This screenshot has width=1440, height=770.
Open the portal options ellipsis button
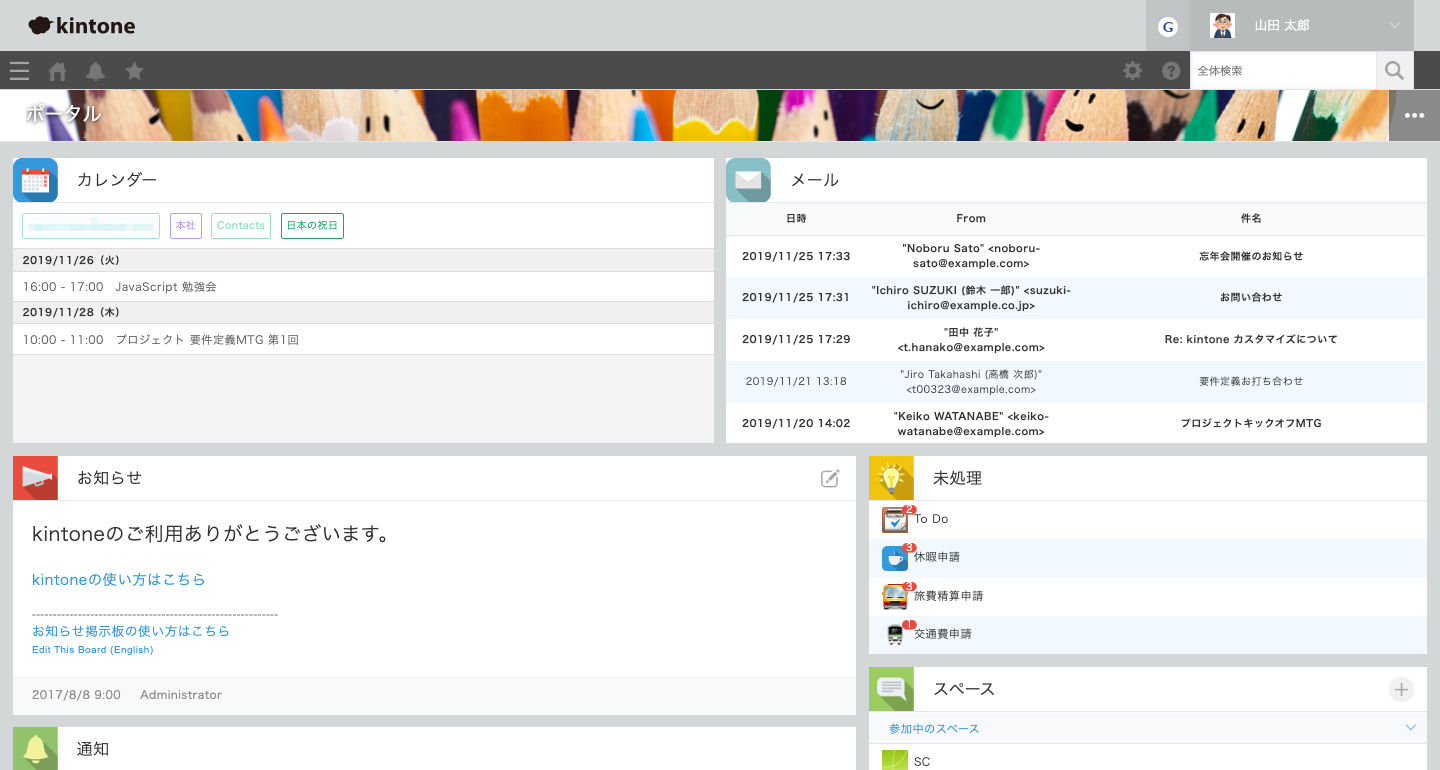point(1414,116)
